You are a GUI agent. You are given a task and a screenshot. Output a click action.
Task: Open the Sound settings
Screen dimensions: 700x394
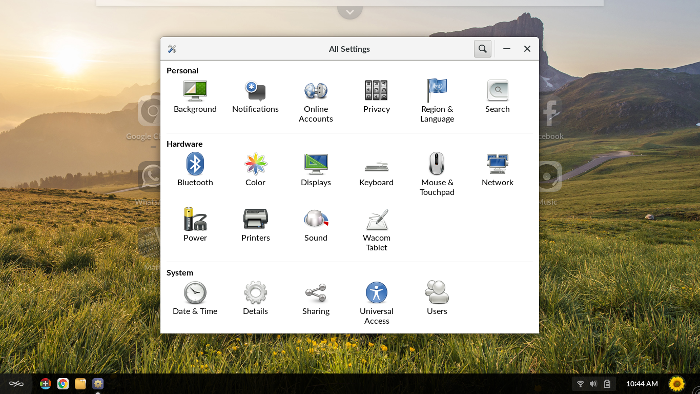(316, 225)
